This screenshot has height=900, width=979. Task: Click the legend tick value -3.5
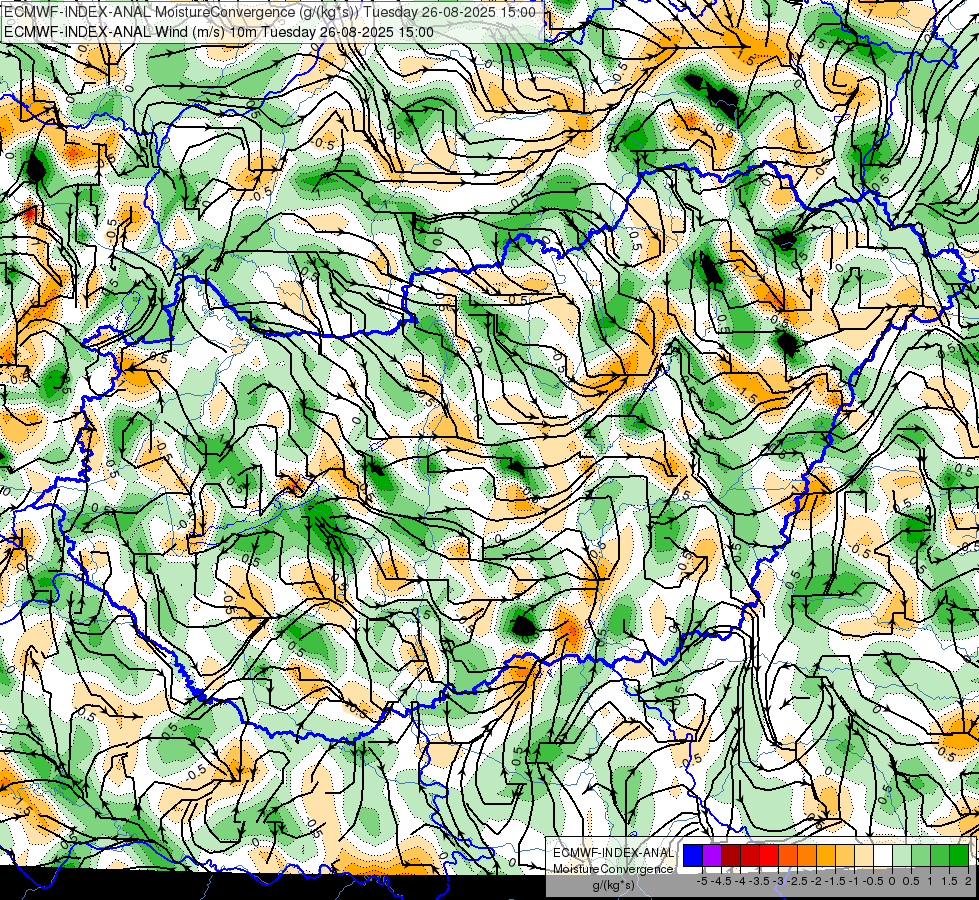pos(759,881)
